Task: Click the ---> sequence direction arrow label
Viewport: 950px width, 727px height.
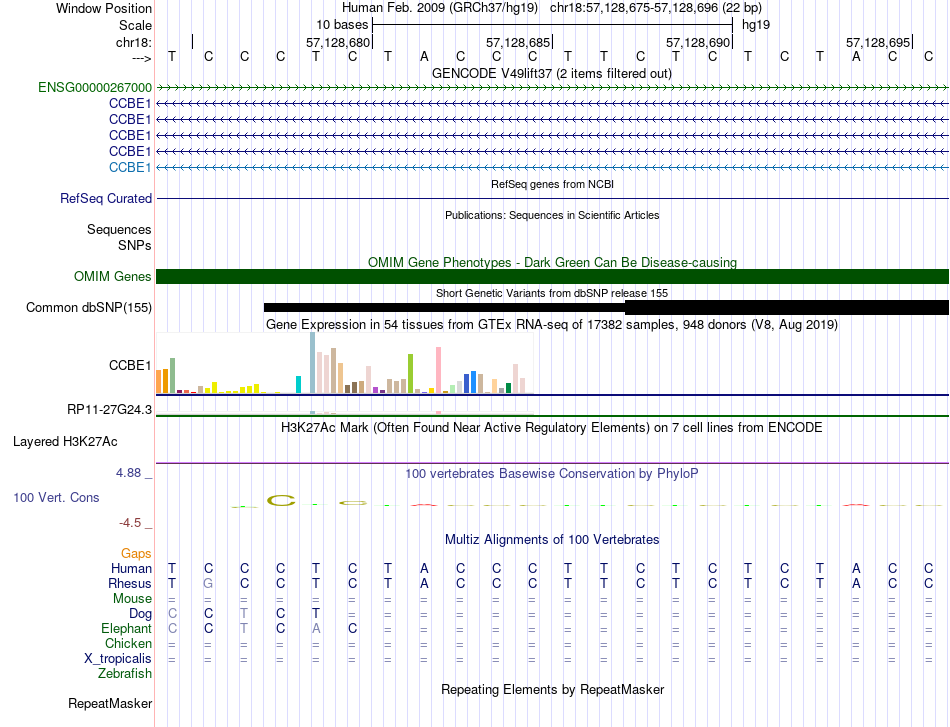Action: [x=142, y=58]
